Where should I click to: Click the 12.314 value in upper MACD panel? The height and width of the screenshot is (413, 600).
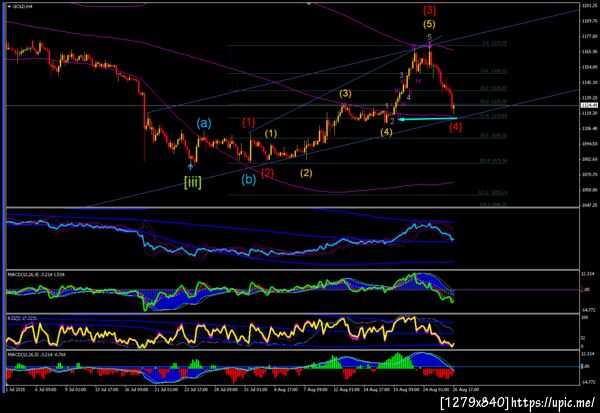pos(589,274)
